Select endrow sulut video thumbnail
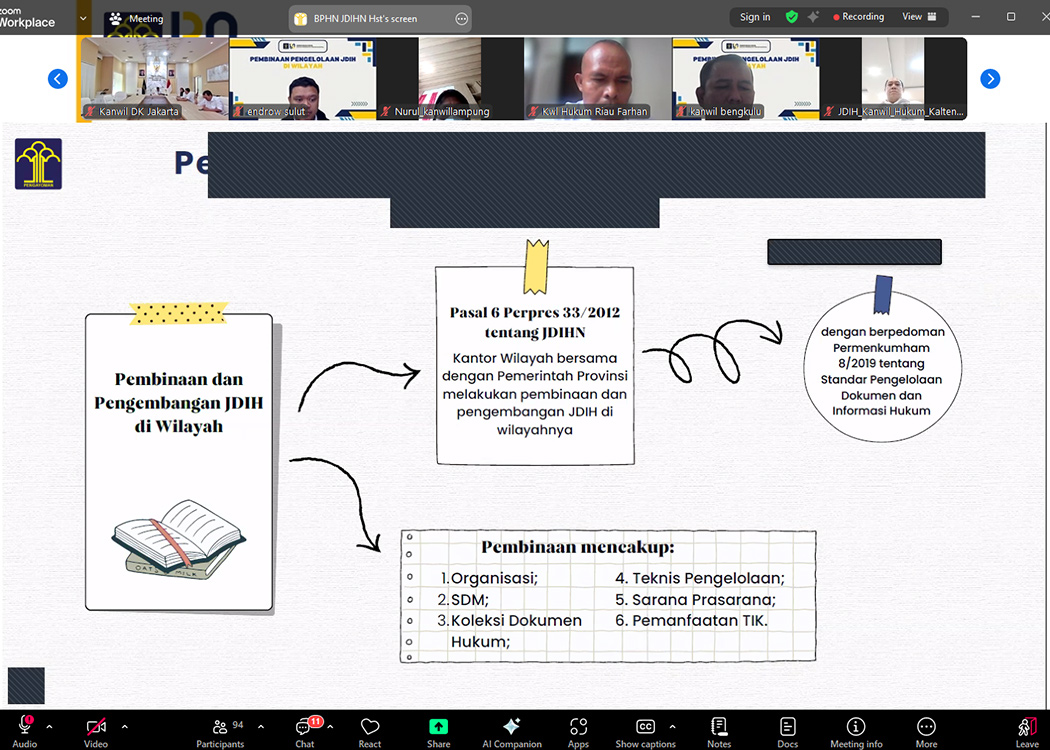This screenshot has height=750, width=1050. click(x=303, y=79)
